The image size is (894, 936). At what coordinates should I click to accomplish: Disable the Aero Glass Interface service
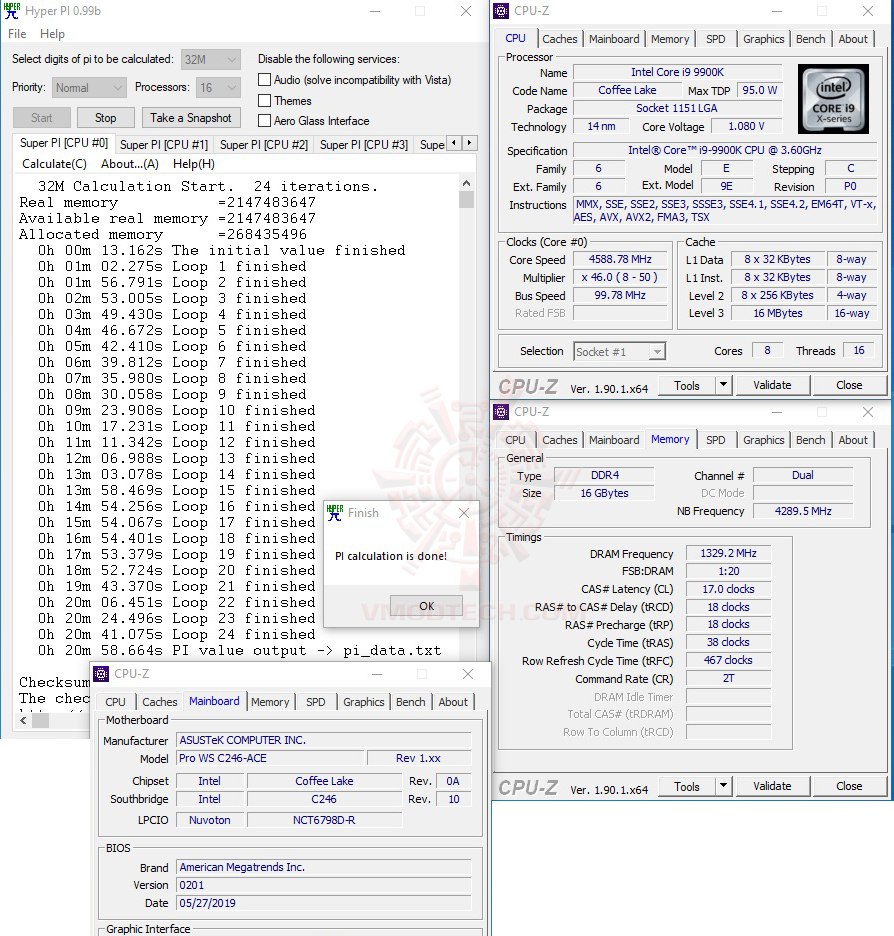click(265, 121)
